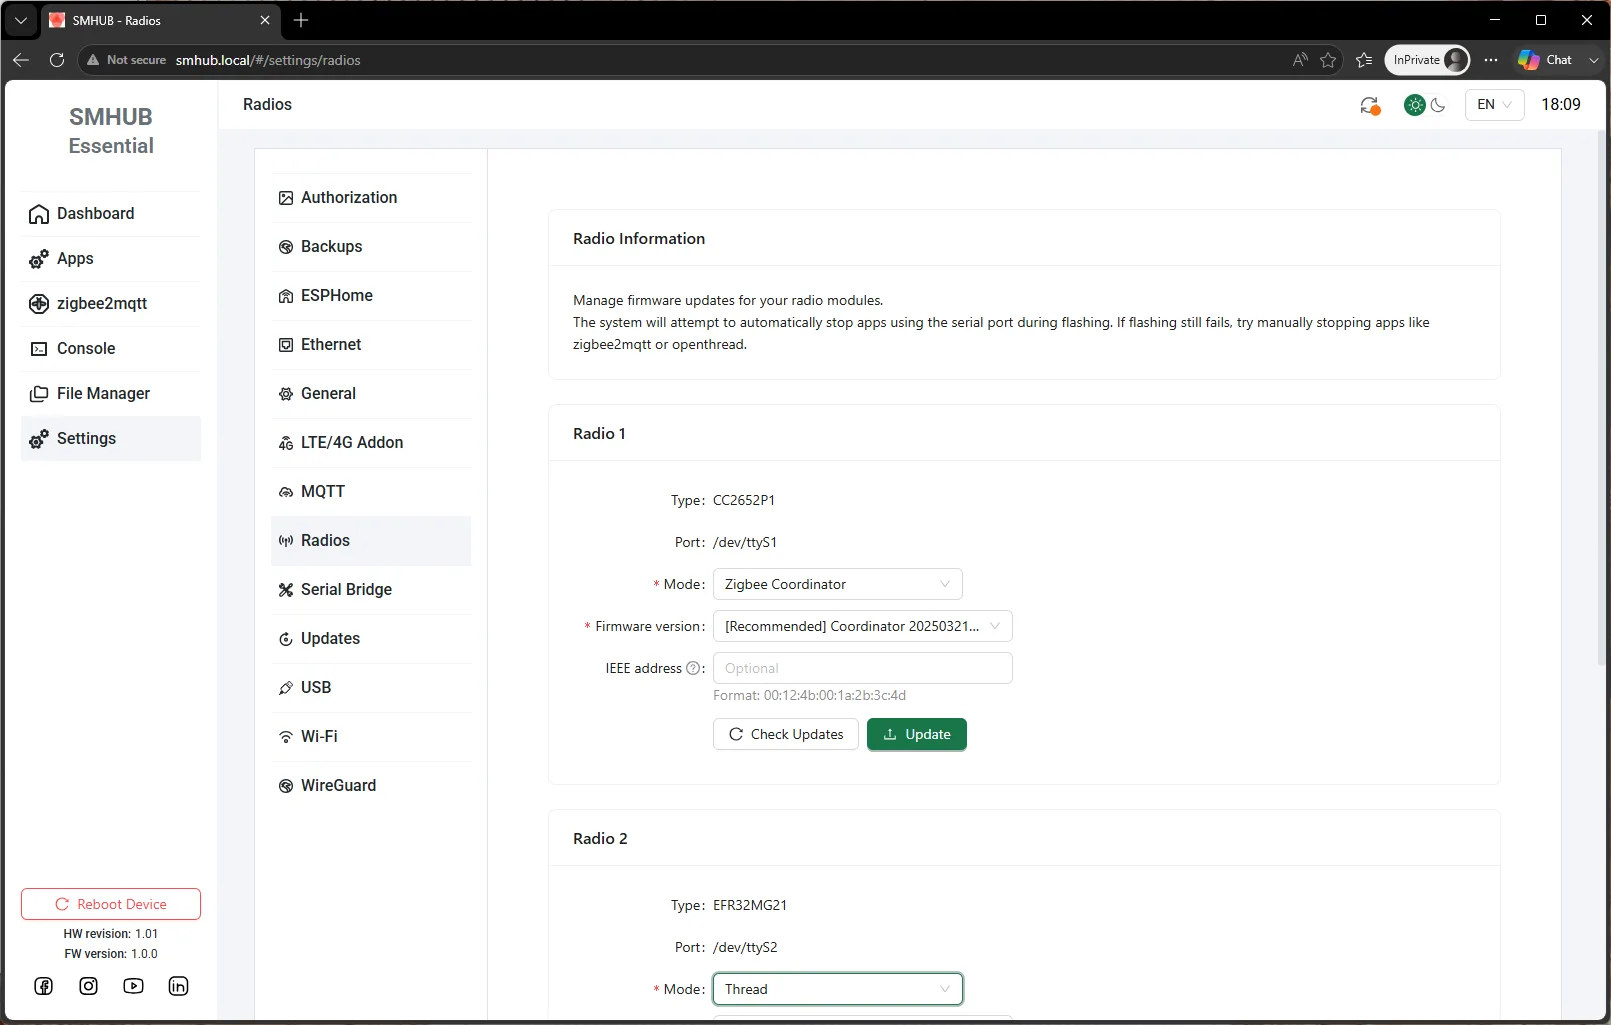Add page to browser favorites star
The width and height of the screenshot is (1611, 1025).
[1328, 60]
